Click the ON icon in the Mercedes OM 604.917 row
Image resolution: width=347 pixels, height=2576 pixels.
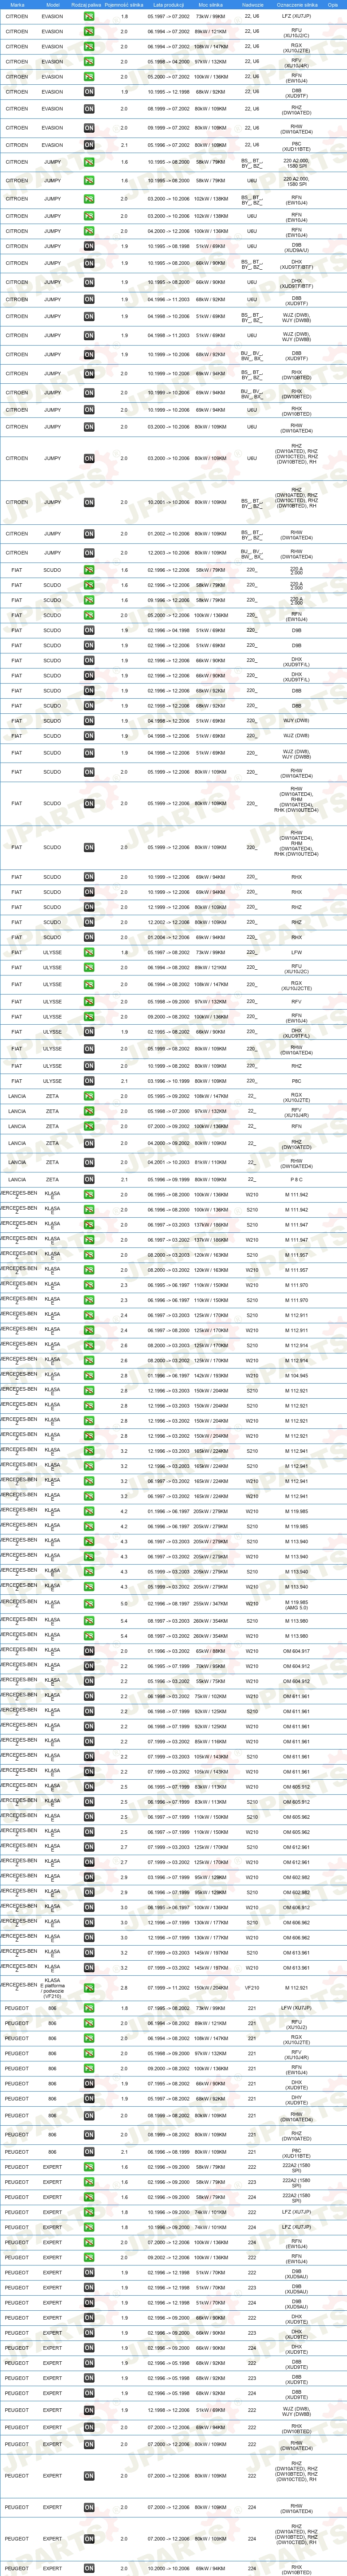pos(89,1651)
